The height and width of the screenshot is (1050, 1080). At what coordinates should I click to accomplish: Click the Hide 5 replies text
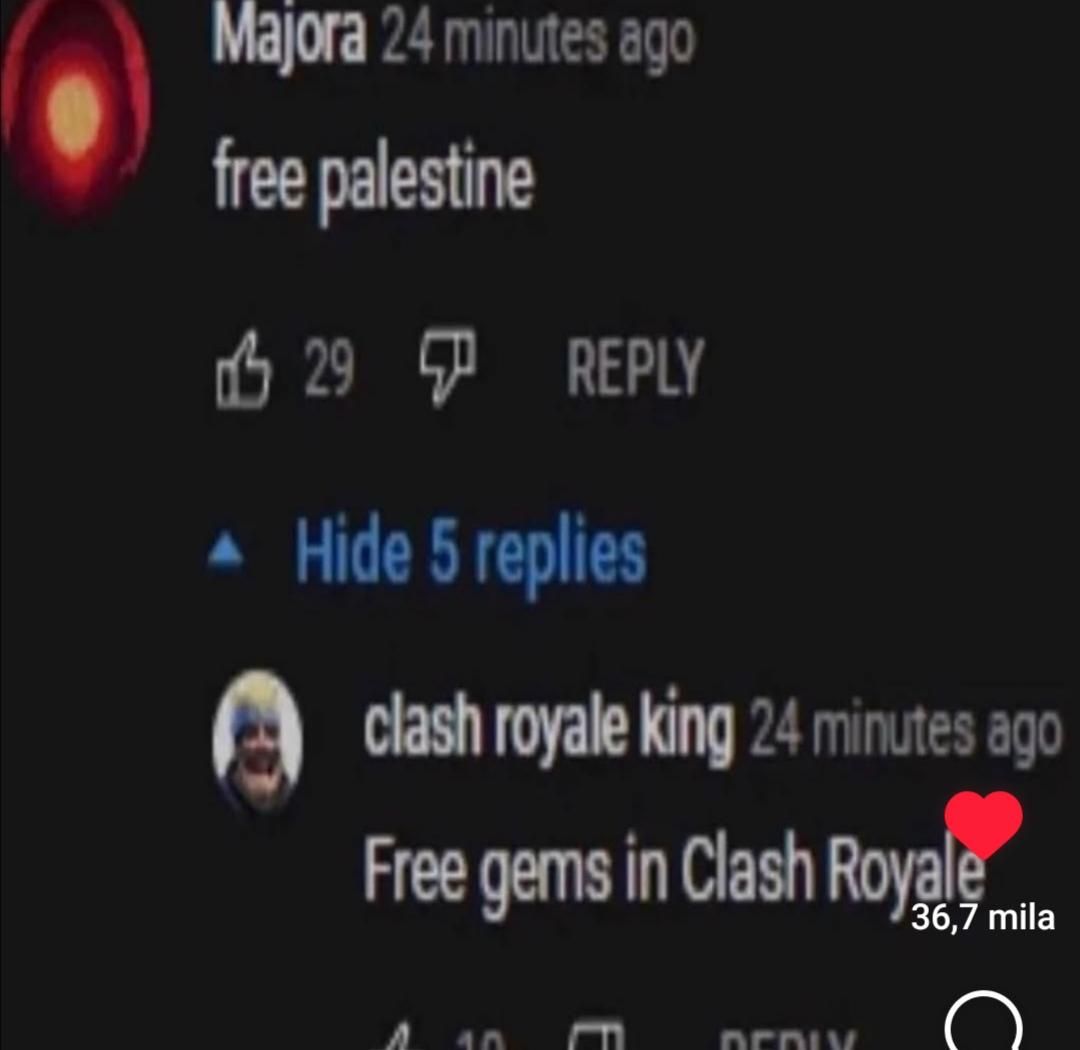coord(471,555)
